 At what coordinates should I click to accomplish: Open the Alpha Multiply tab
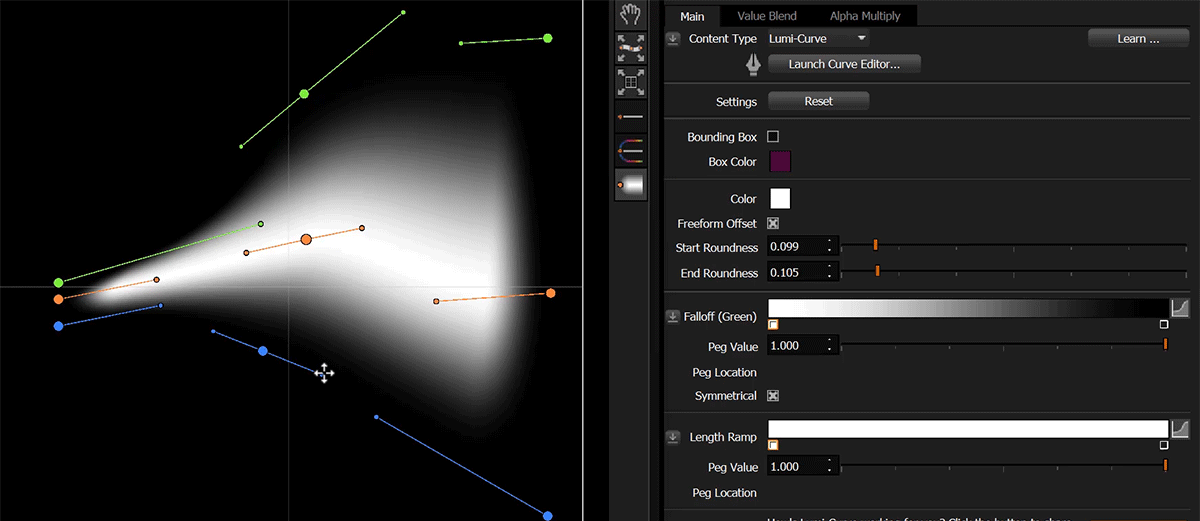pos(865,16)
